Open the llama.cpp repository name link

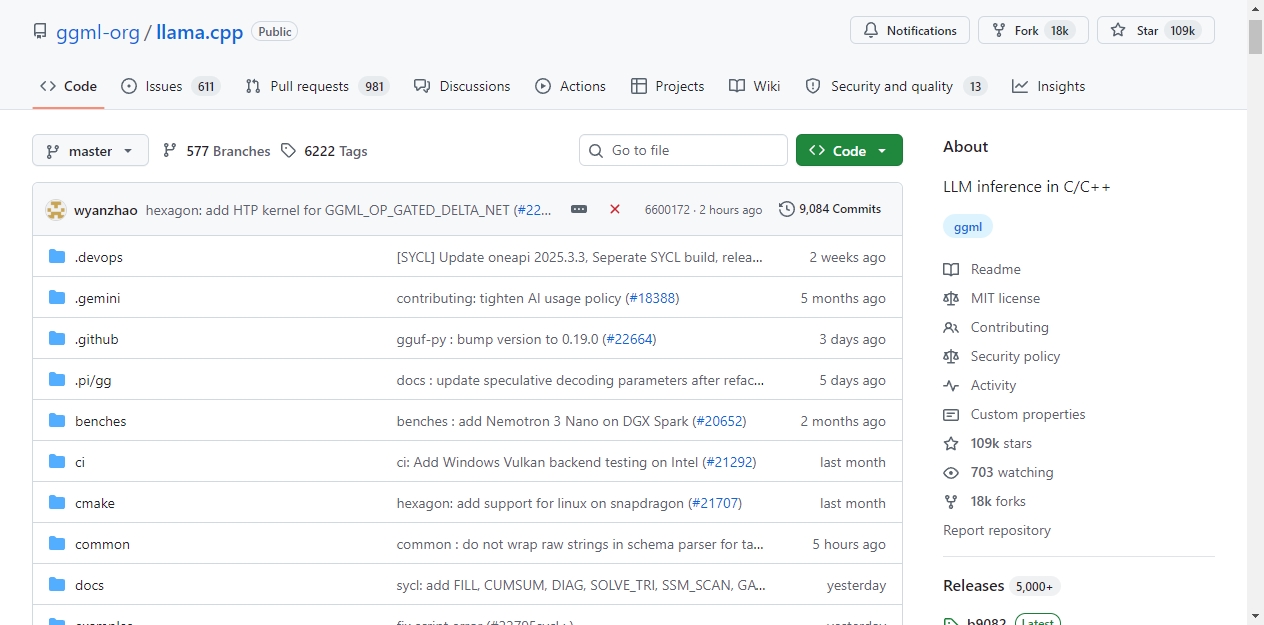click(x=200, y=32)
